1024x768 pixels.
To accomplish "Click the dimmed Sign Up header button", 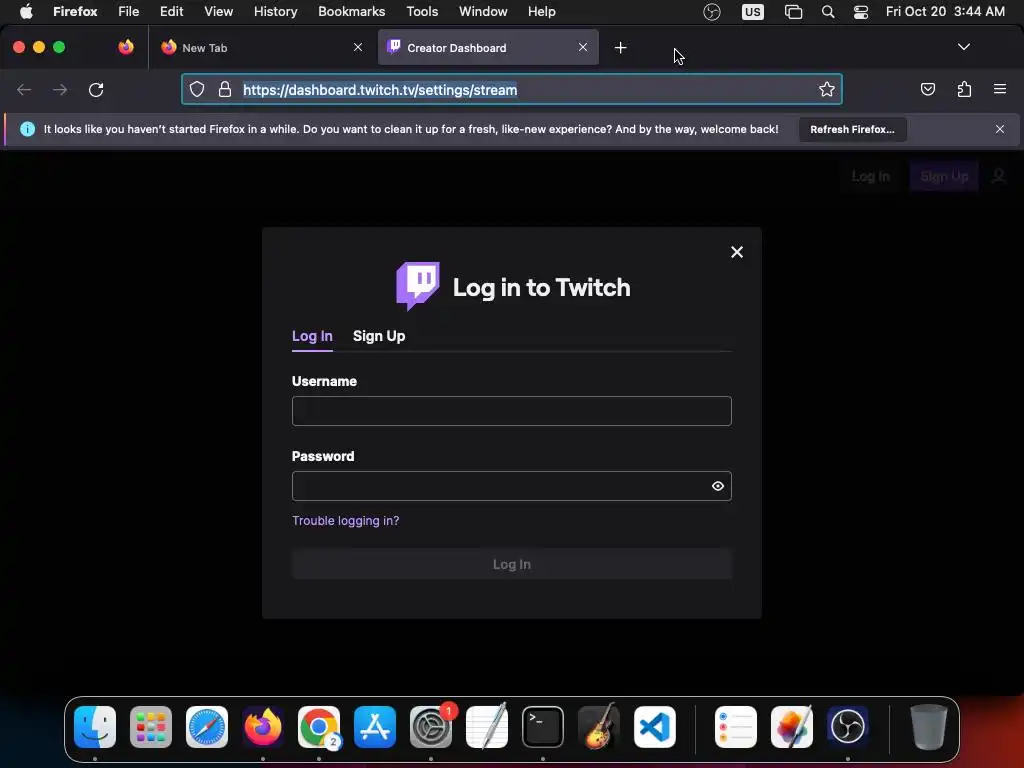I will click(x=944, y=176).
